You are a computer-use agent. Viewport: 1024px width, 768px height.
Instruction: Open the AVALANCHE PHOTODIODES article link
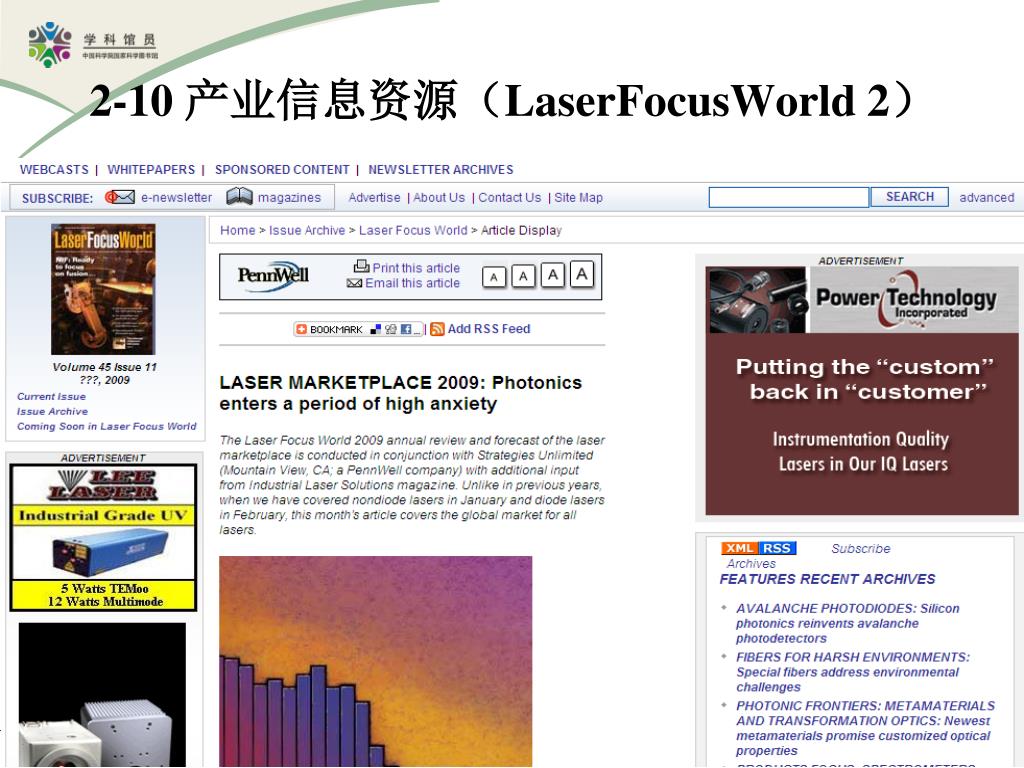(848, 623)
